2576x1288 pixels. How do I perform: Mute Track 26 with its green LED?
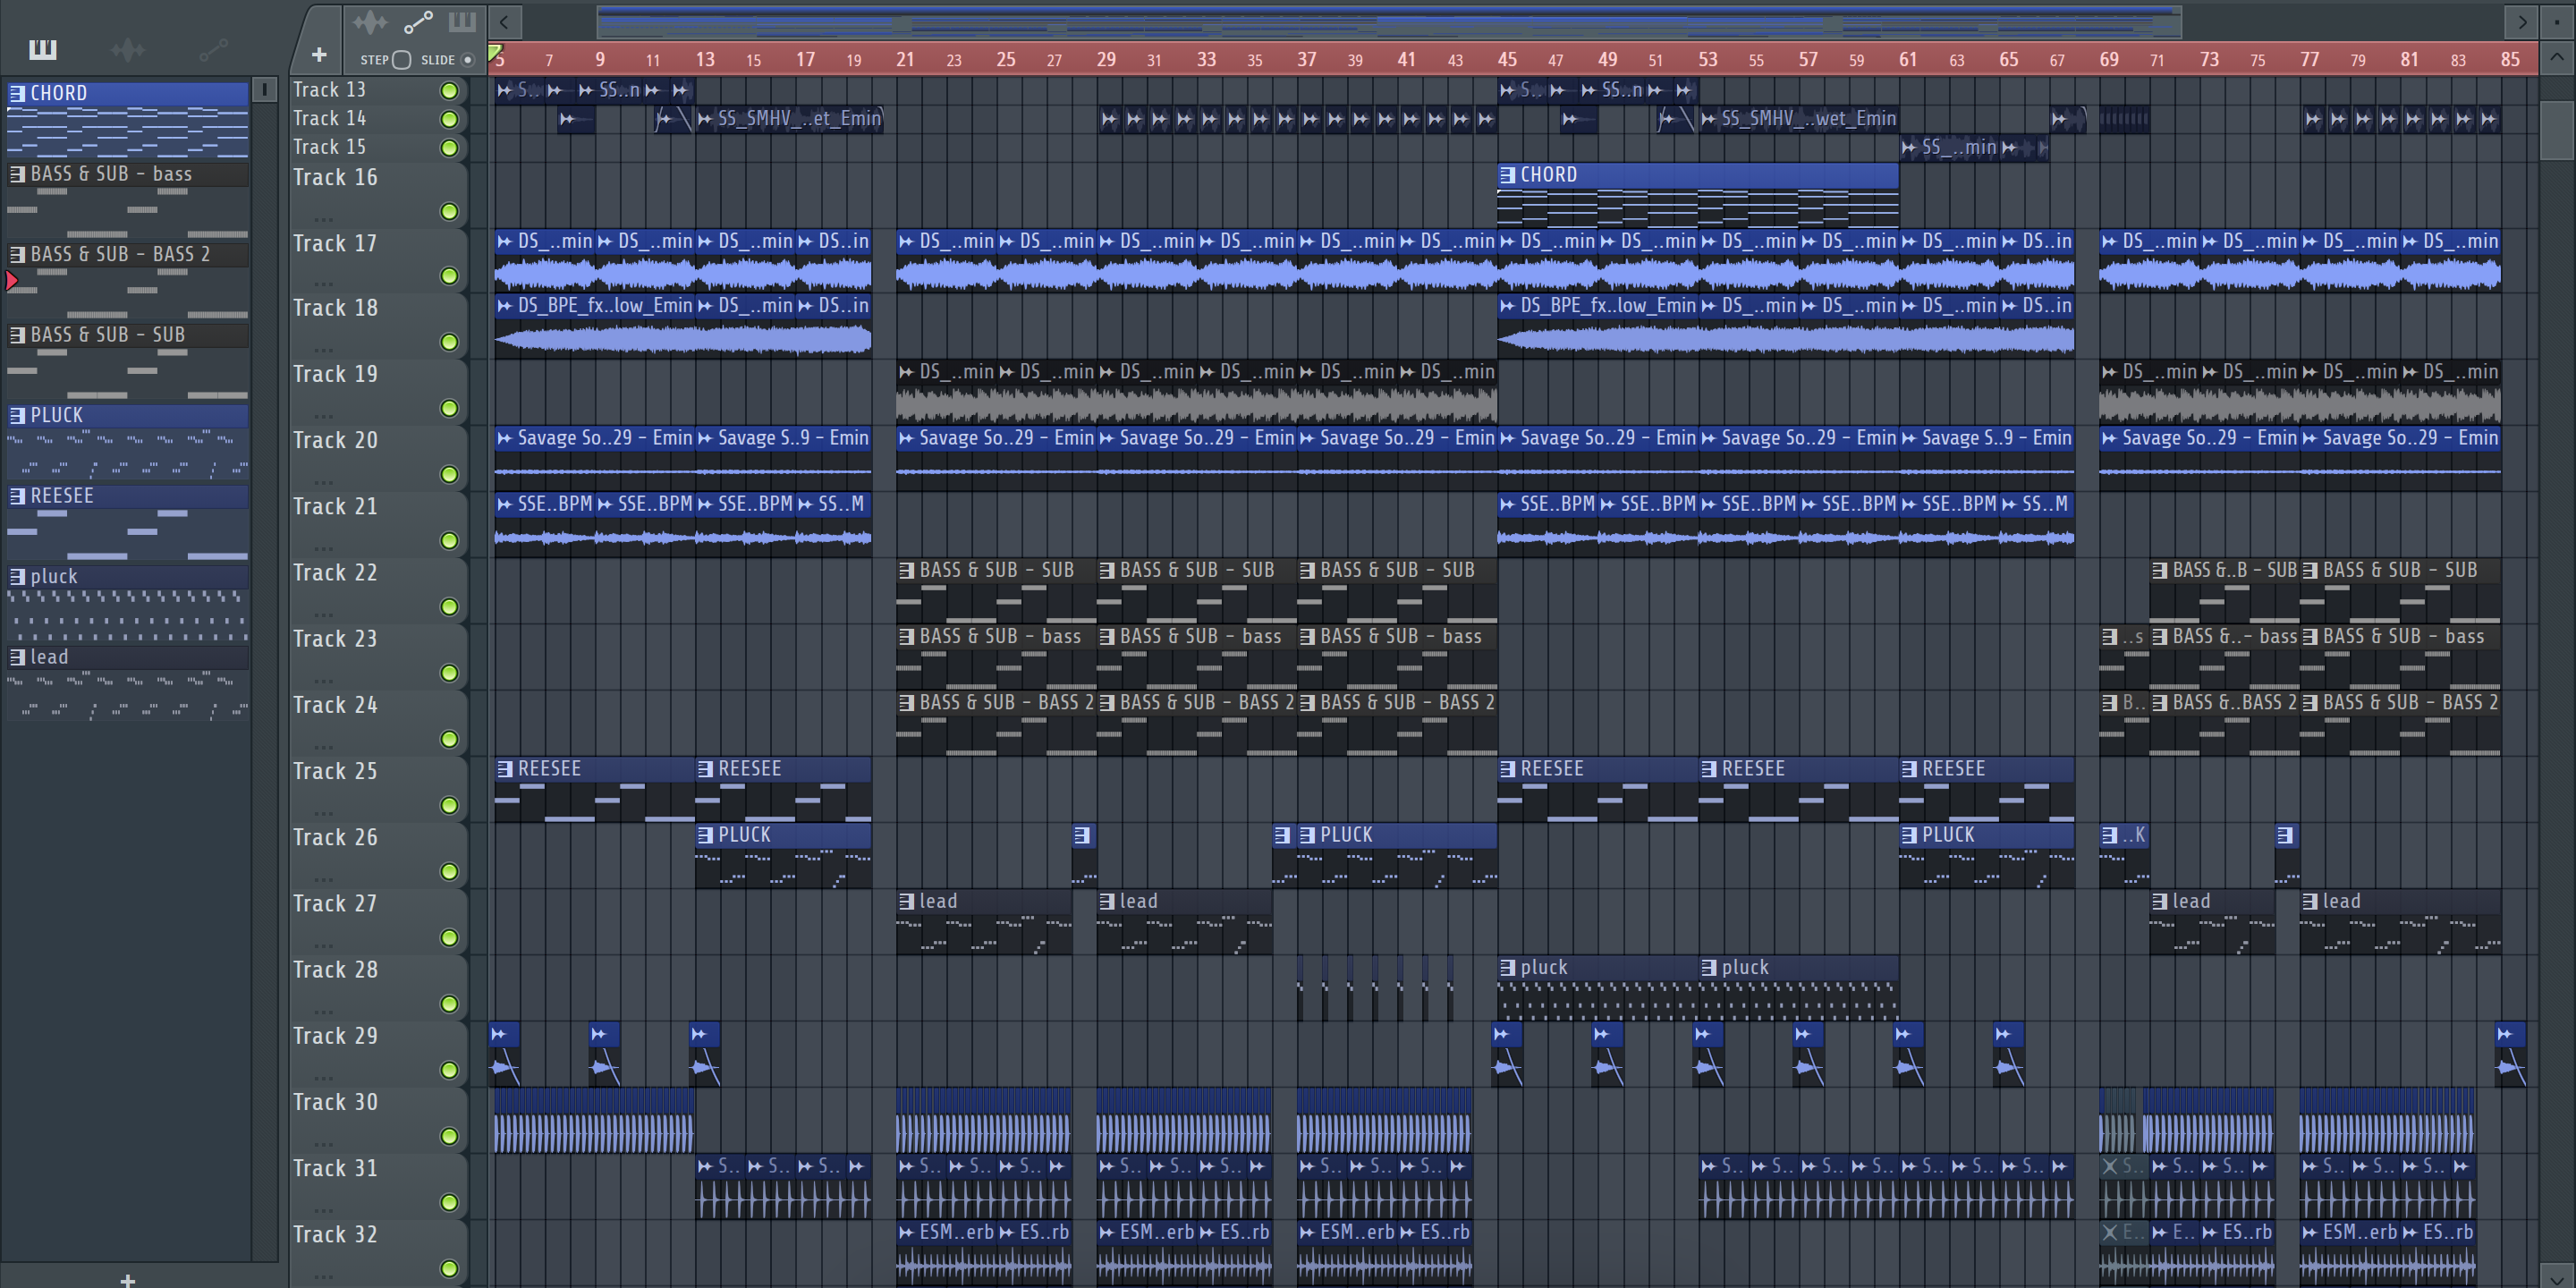pos(449,871)
